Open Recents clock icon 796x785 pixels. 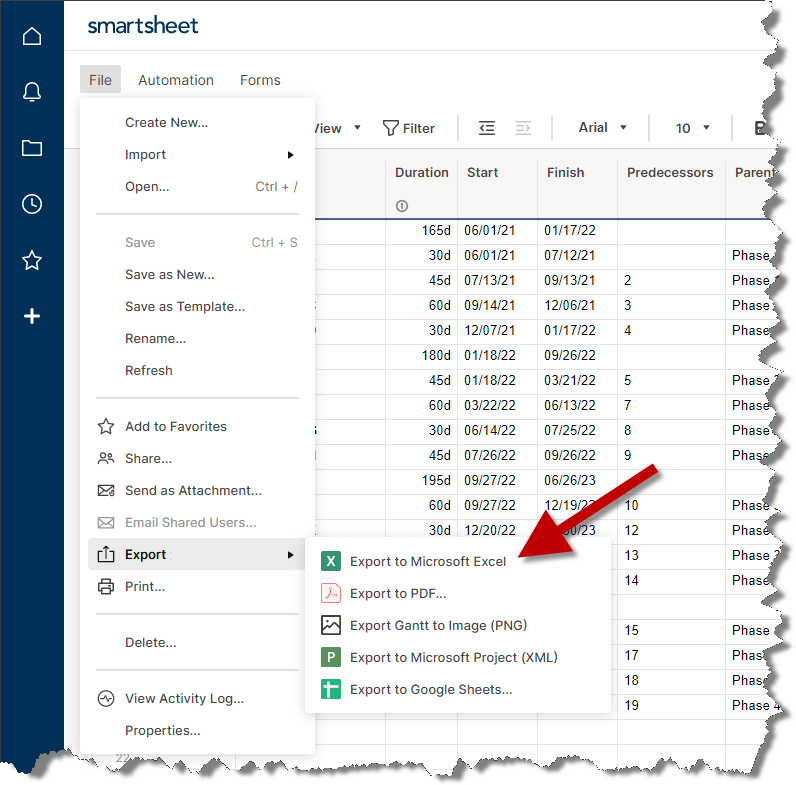pos(32,204)
